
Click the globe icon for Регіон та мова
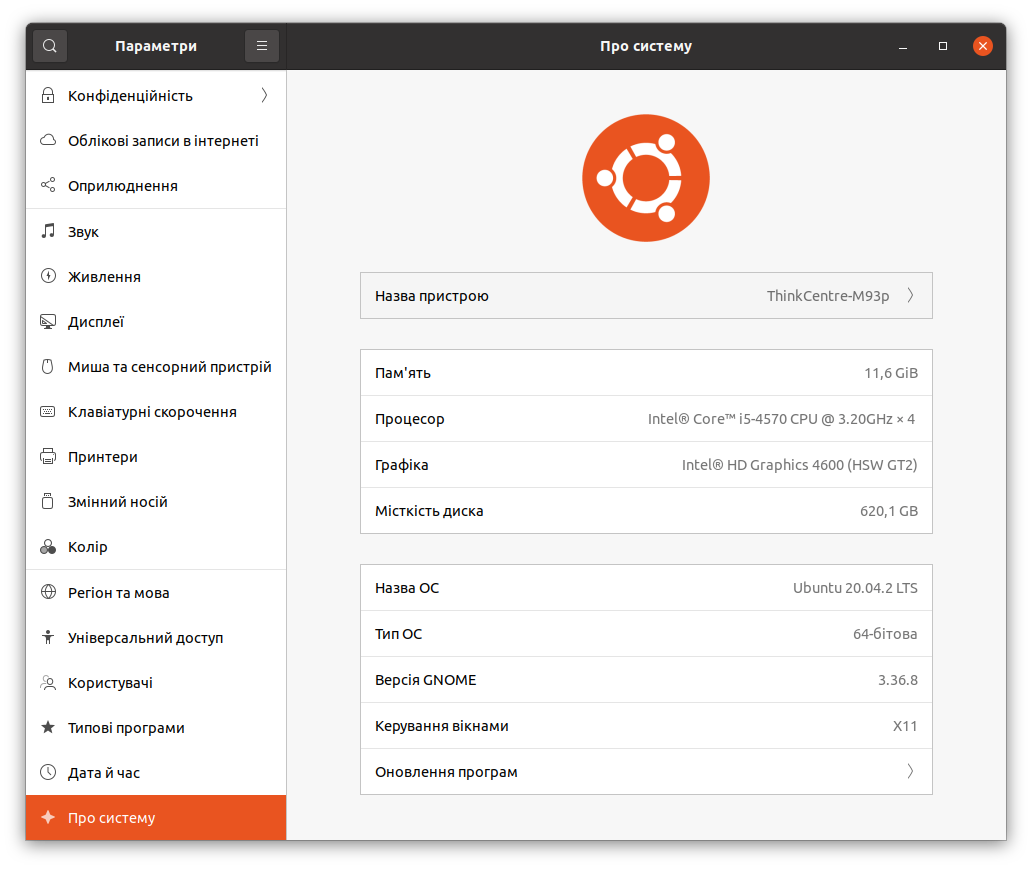tap(47, 593)
